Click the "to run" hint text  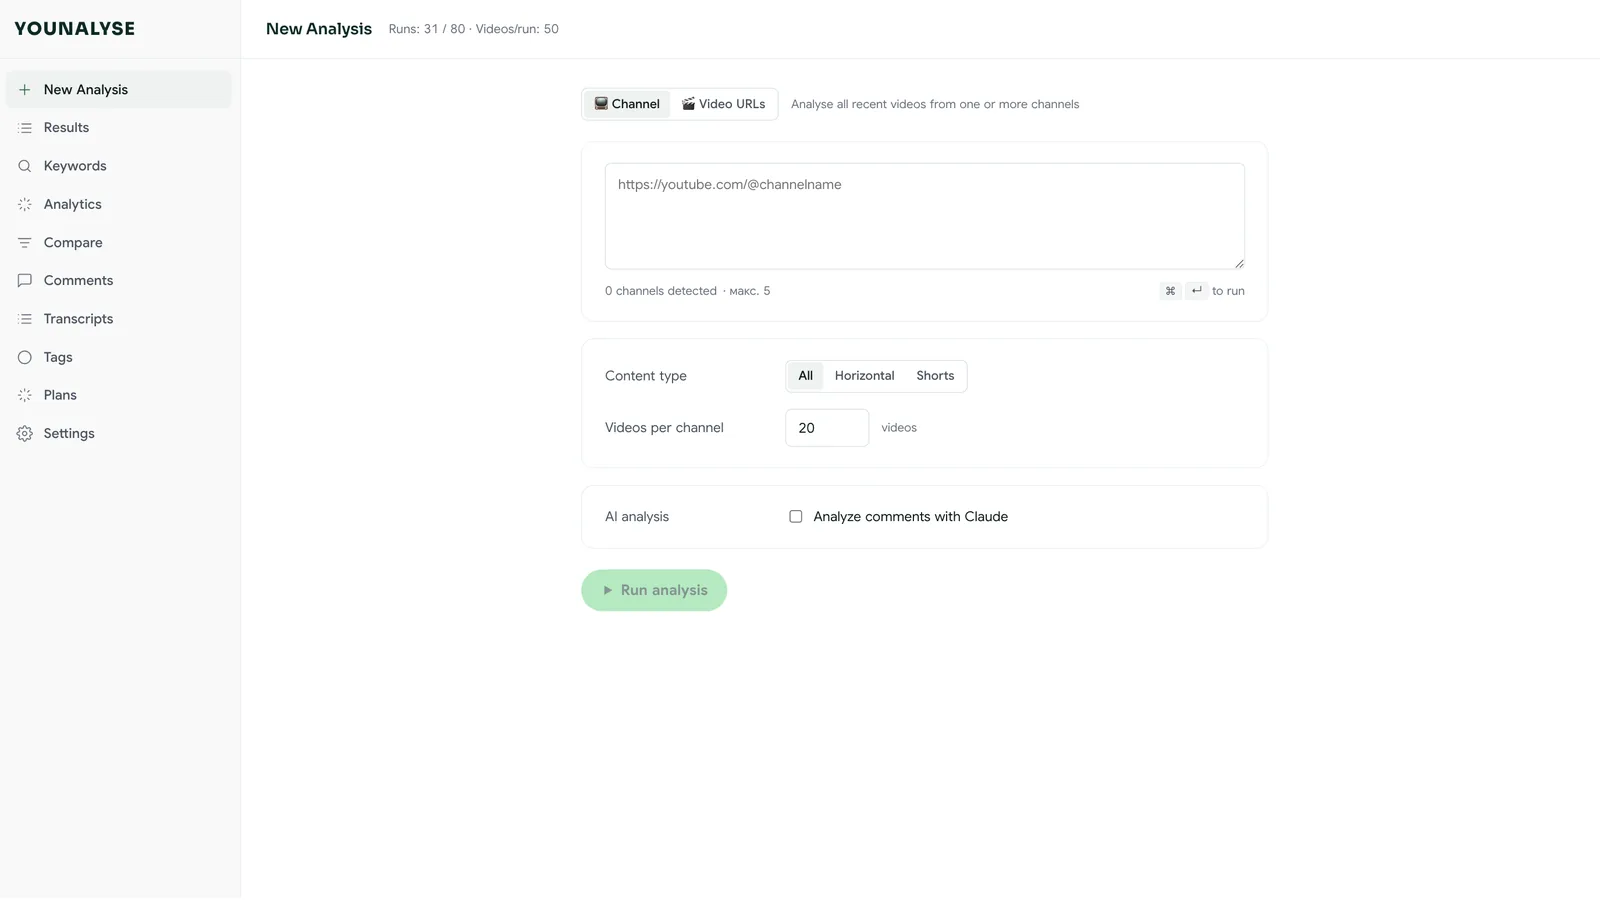[1228, 291]
